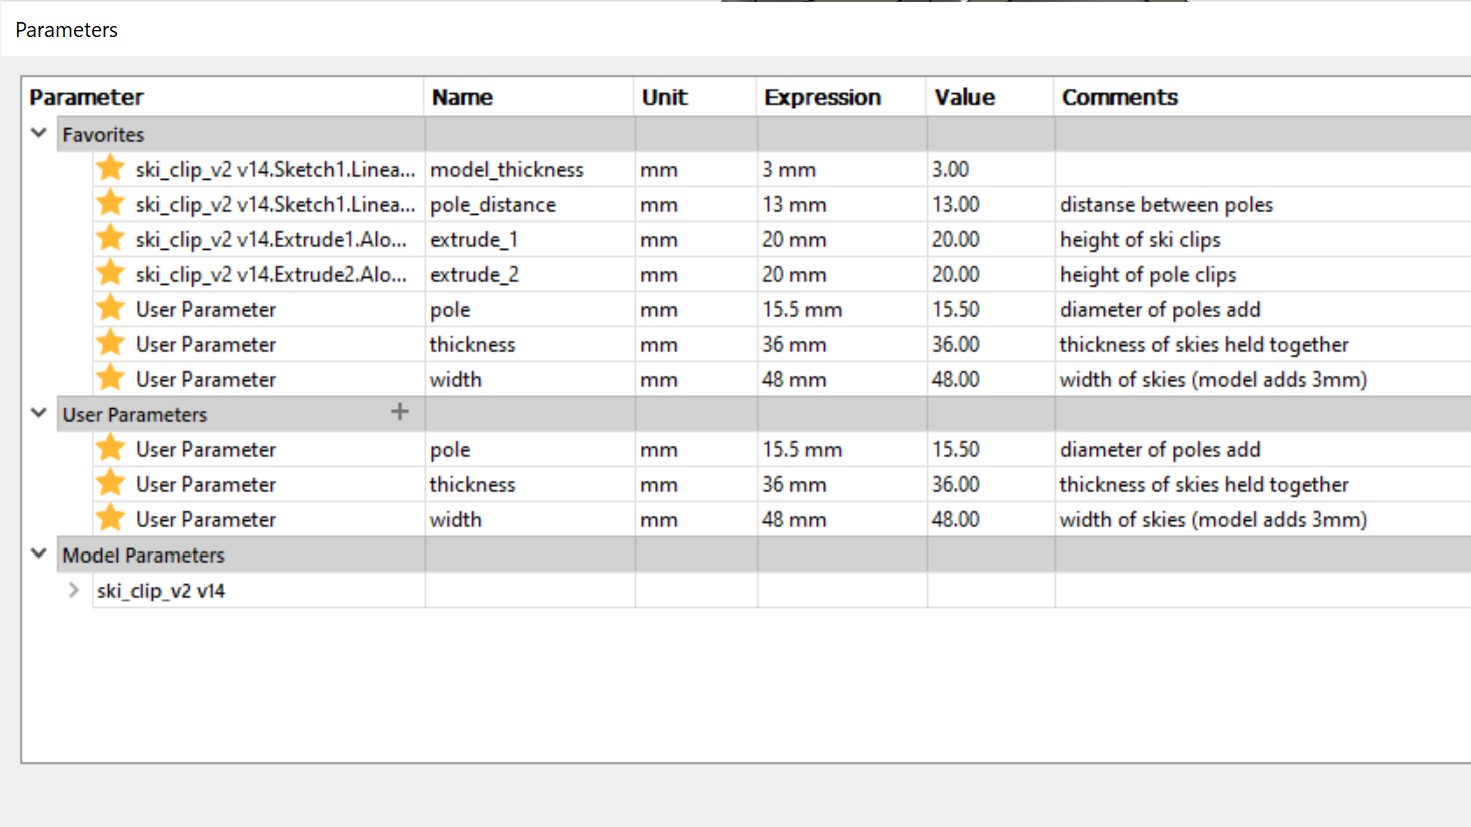Click the star next to extrude_2 parameter

(x=110, y=273)
